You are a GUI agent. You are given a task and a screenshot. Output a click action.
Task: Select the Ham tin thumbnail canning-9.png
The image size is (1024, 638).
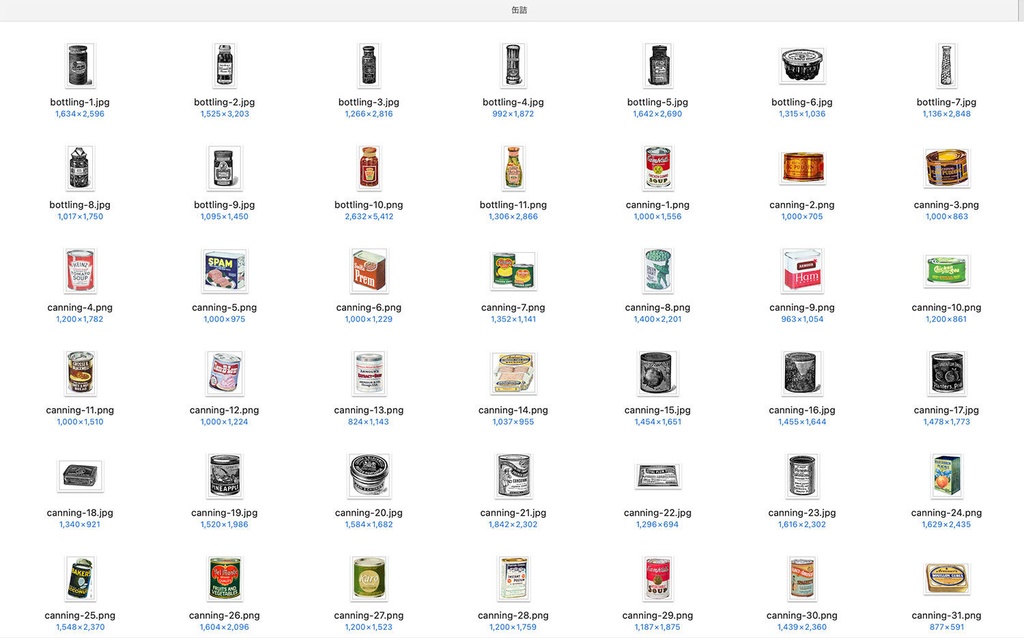[802, 271]
